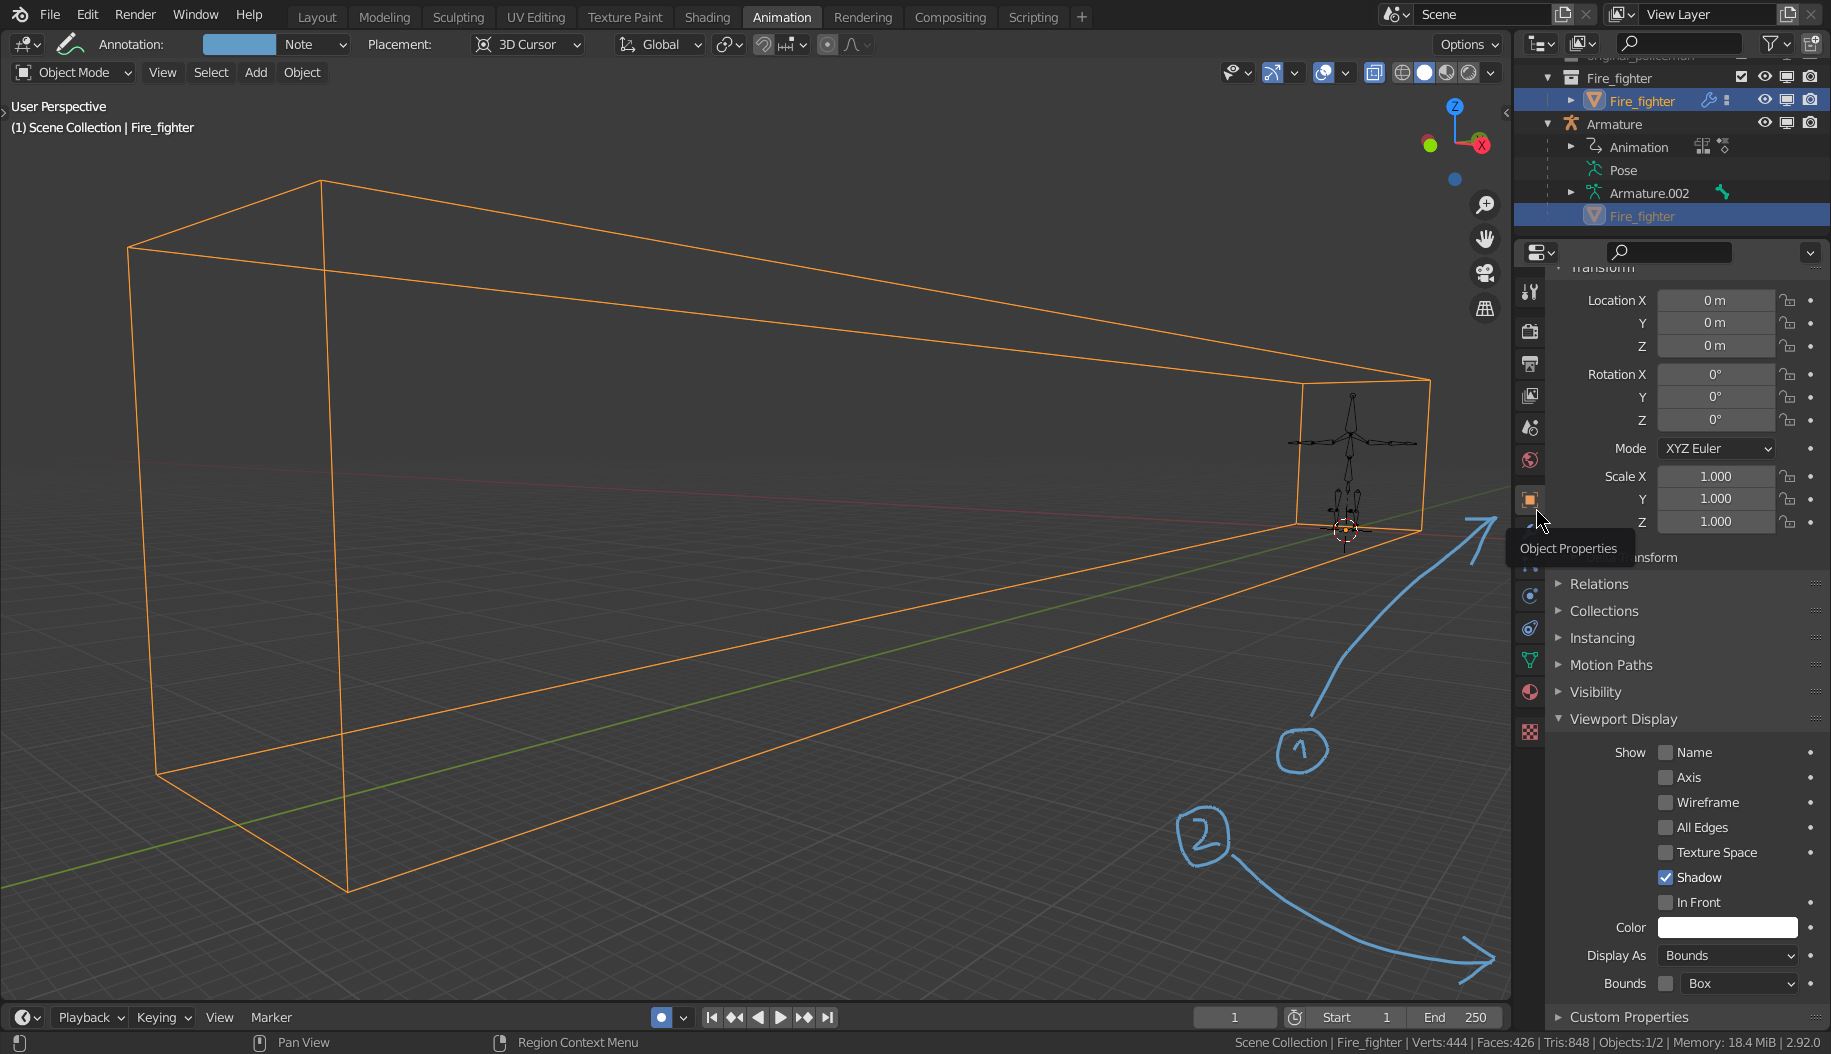Open the Bounds Box shape dropdown
This screenshot has height=1054, width=1831.
click(1739, 983)
